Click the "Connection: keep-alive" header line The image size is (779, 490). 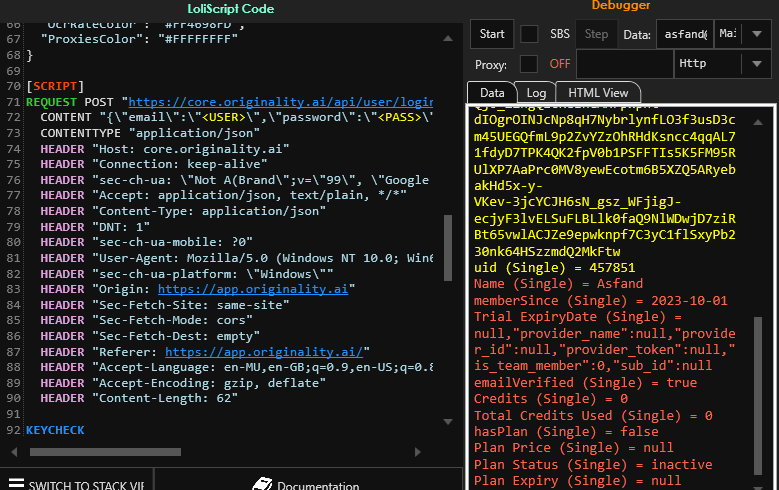154,164
